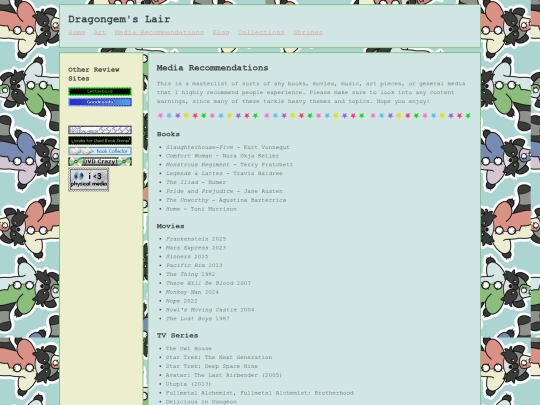Click There Will Be Blood 2007
Image resolution: width=540 pixels, height=405 pixels.
pyautogui.click(x=208, y=283)
